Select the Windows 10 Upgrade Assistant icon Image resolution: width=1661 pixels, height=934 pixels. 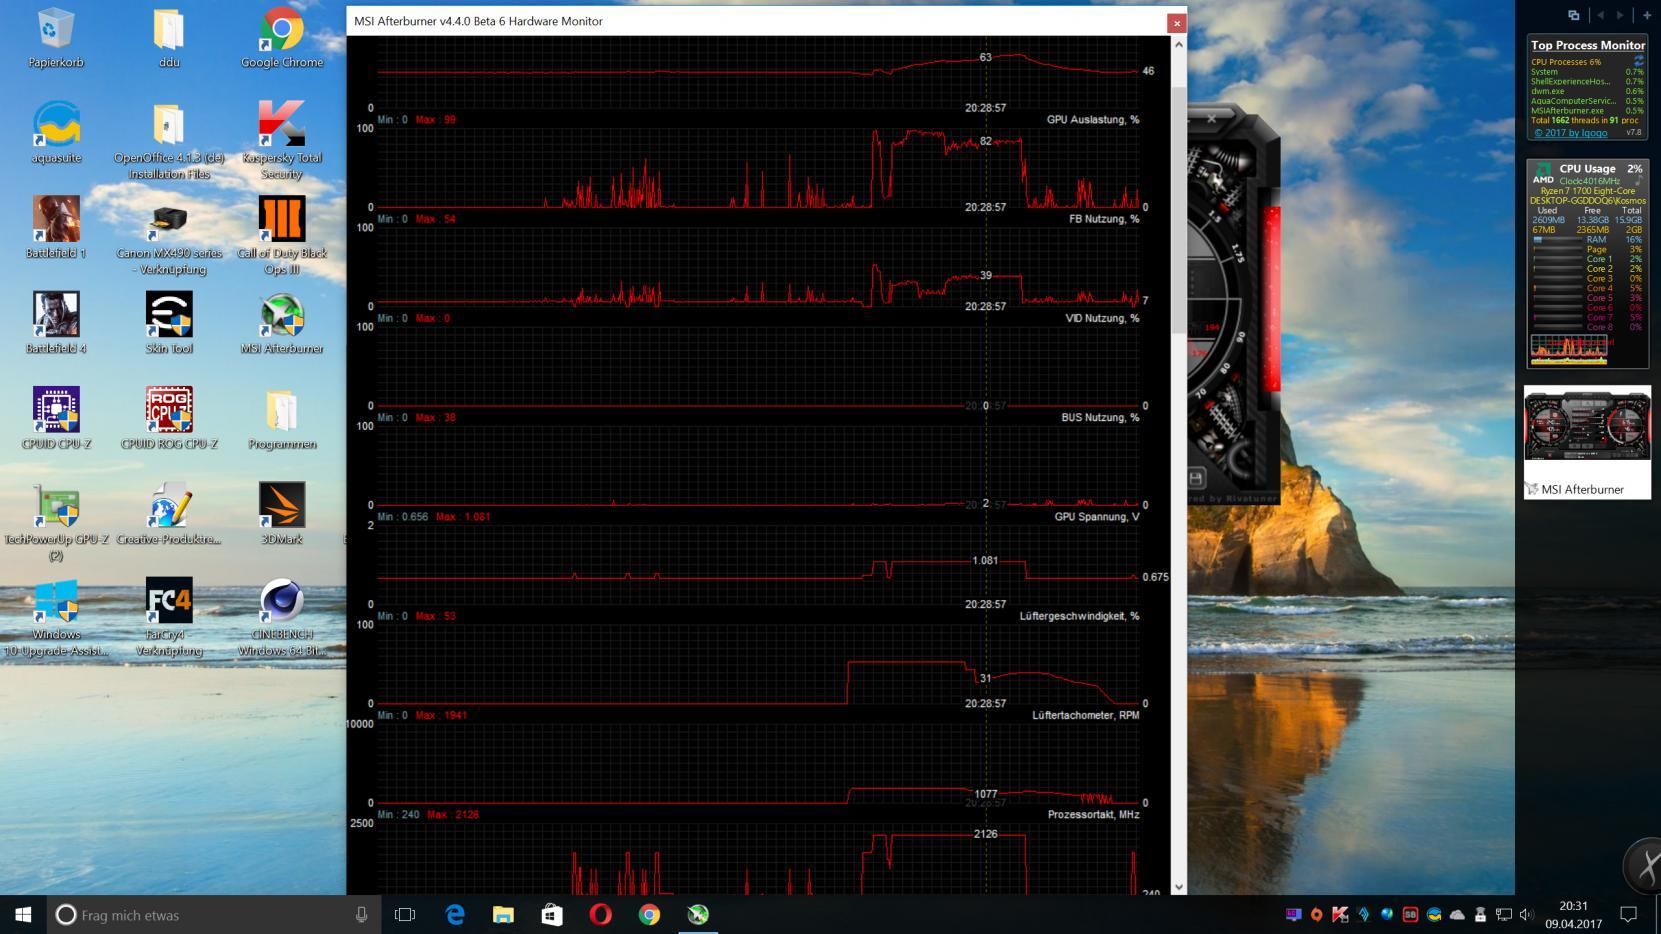click(56, 617)
